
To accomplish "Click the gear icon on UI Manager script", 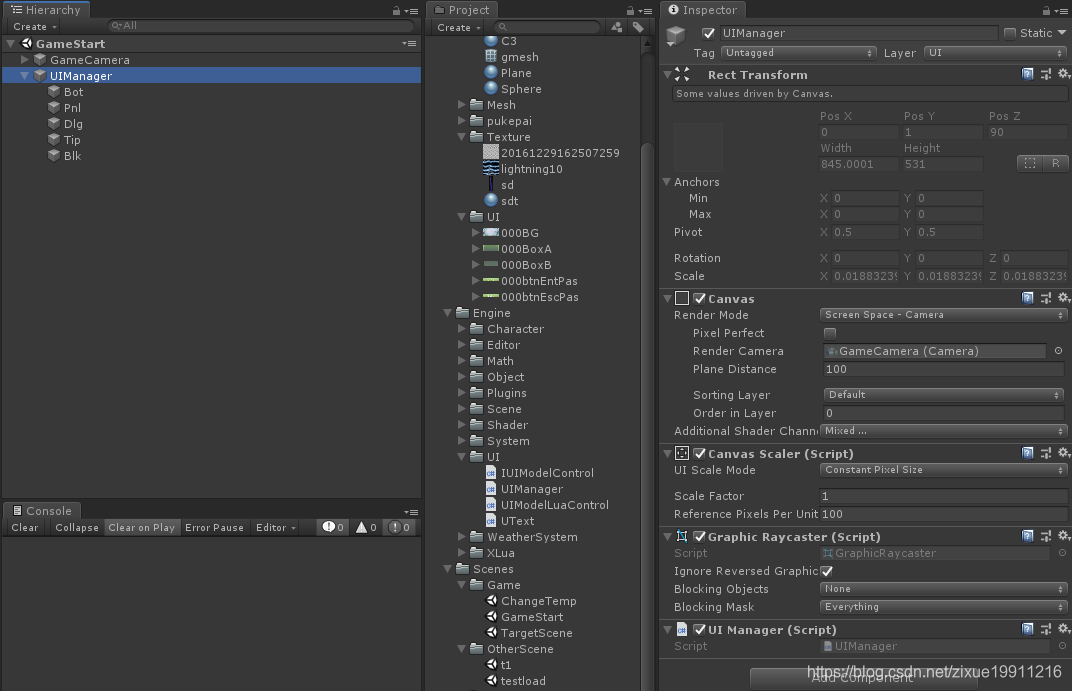I will [x=1064, y=629].
